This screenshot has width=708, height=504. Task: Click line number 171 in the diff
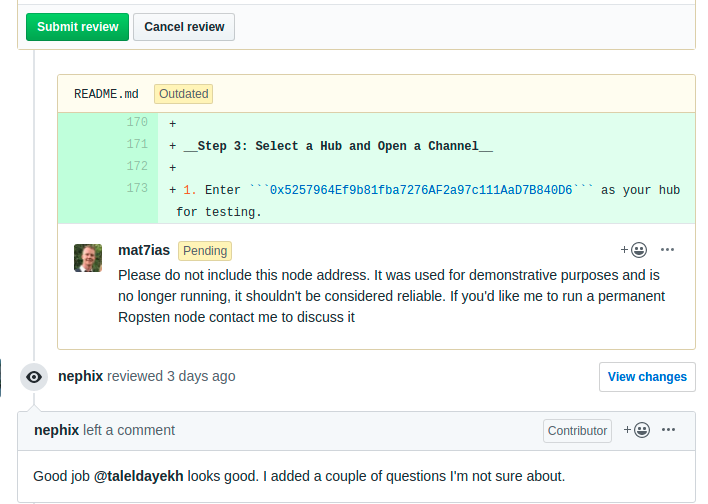[x=137, y=144]
